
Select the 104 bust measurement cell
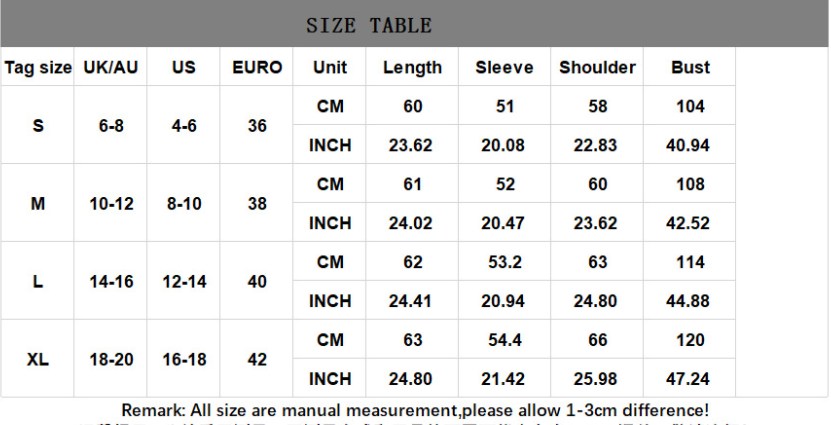coord(690,106)
